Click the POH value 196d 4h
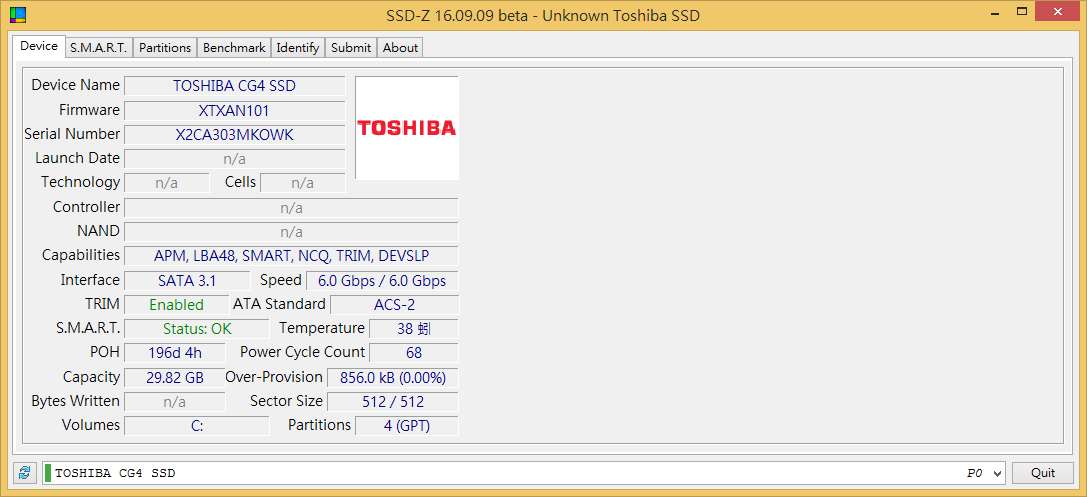 [175, 353]
